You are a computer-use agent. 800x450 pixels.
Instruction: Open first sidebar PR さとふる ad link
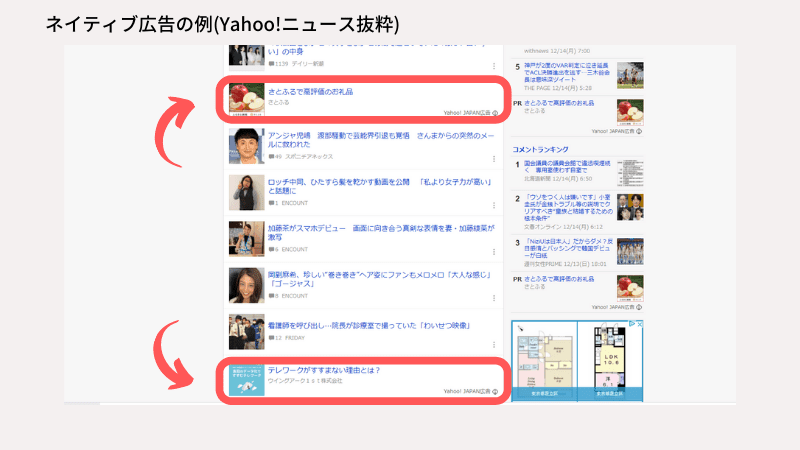tap(559, 103)
